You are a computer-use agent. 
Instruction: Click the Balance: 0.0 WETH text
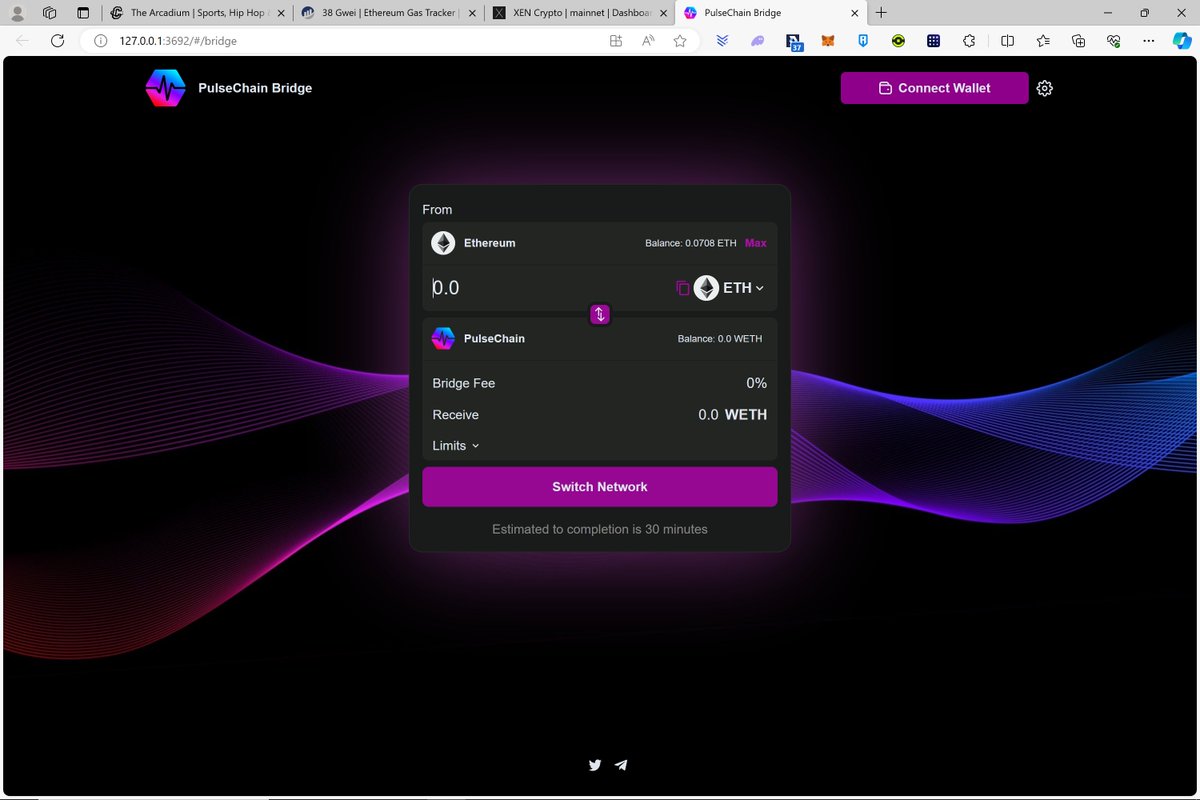720,339
